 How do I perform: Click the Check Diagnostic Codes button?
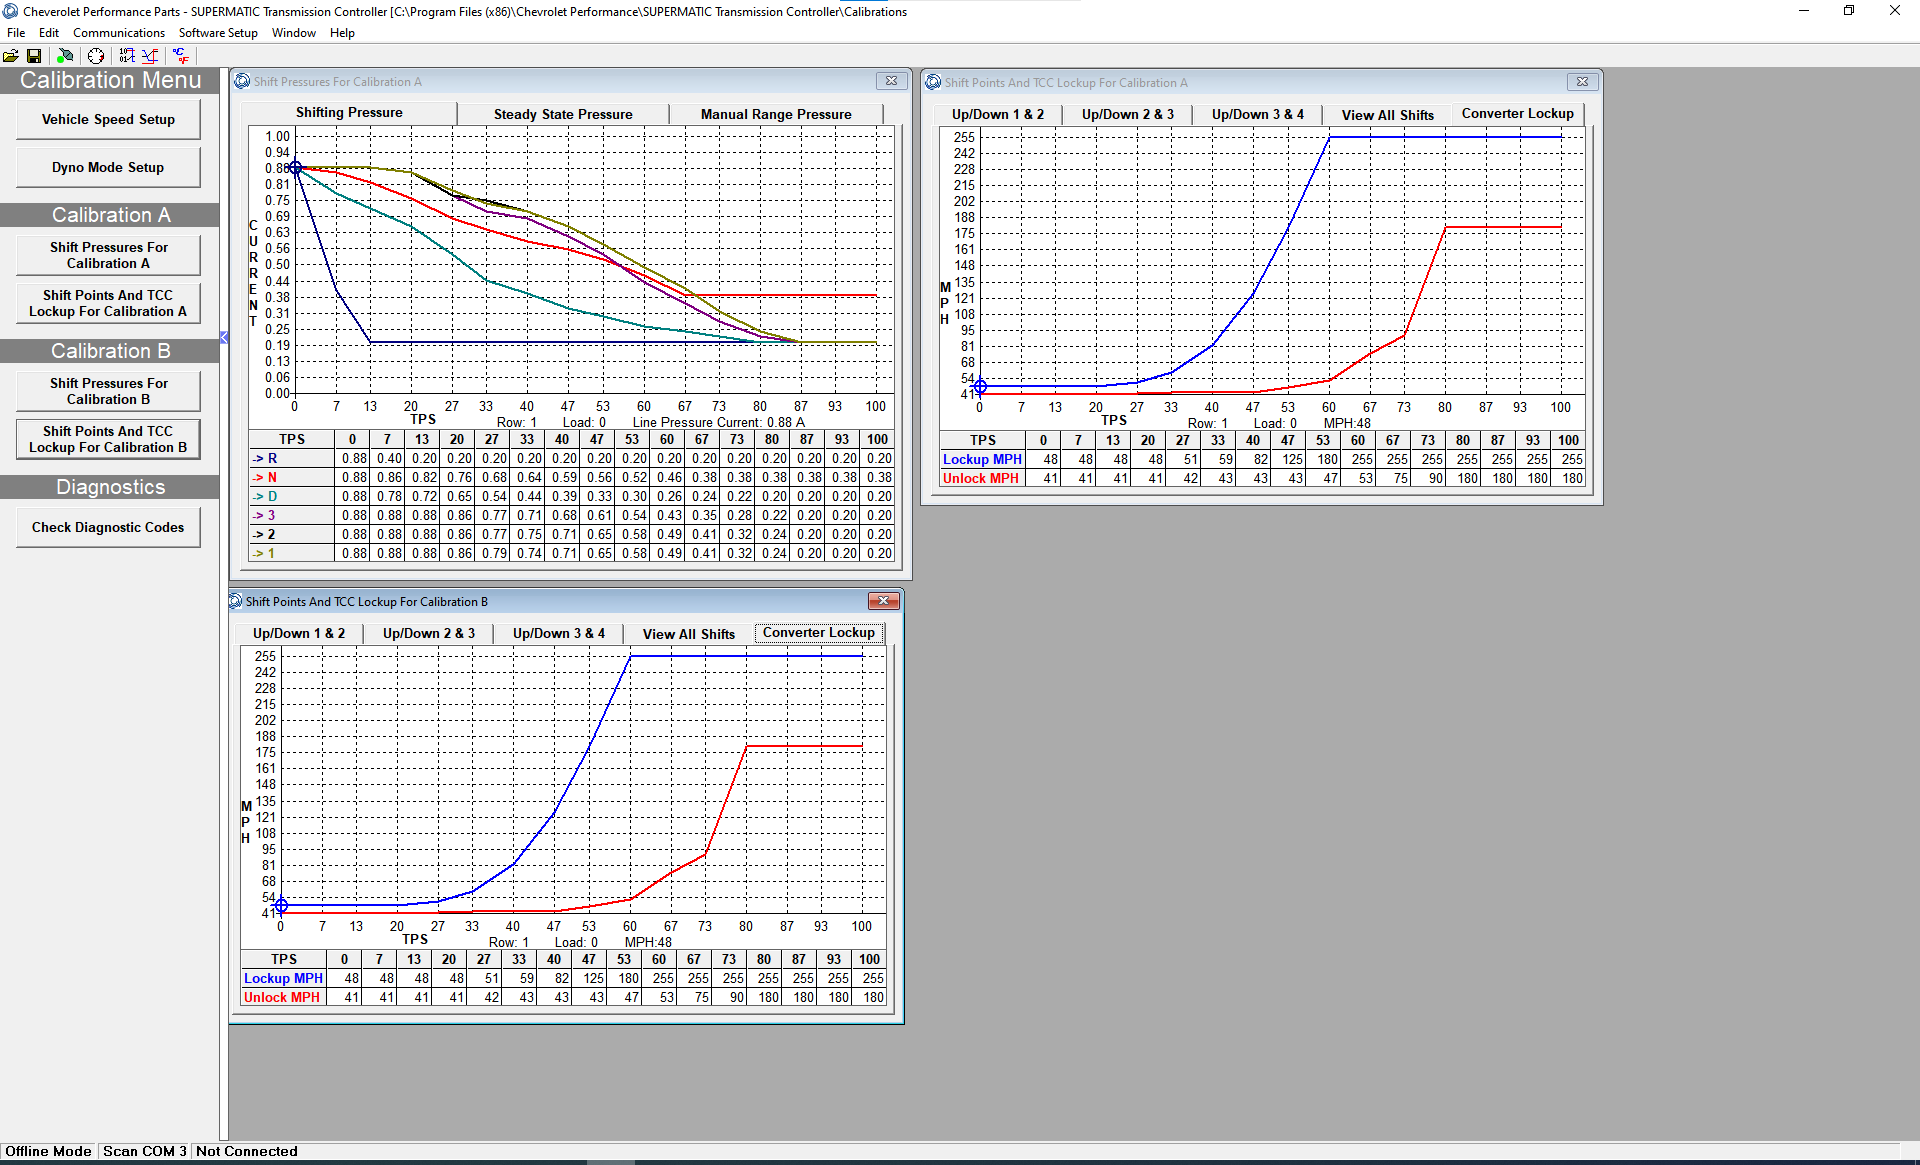[108, 527]
